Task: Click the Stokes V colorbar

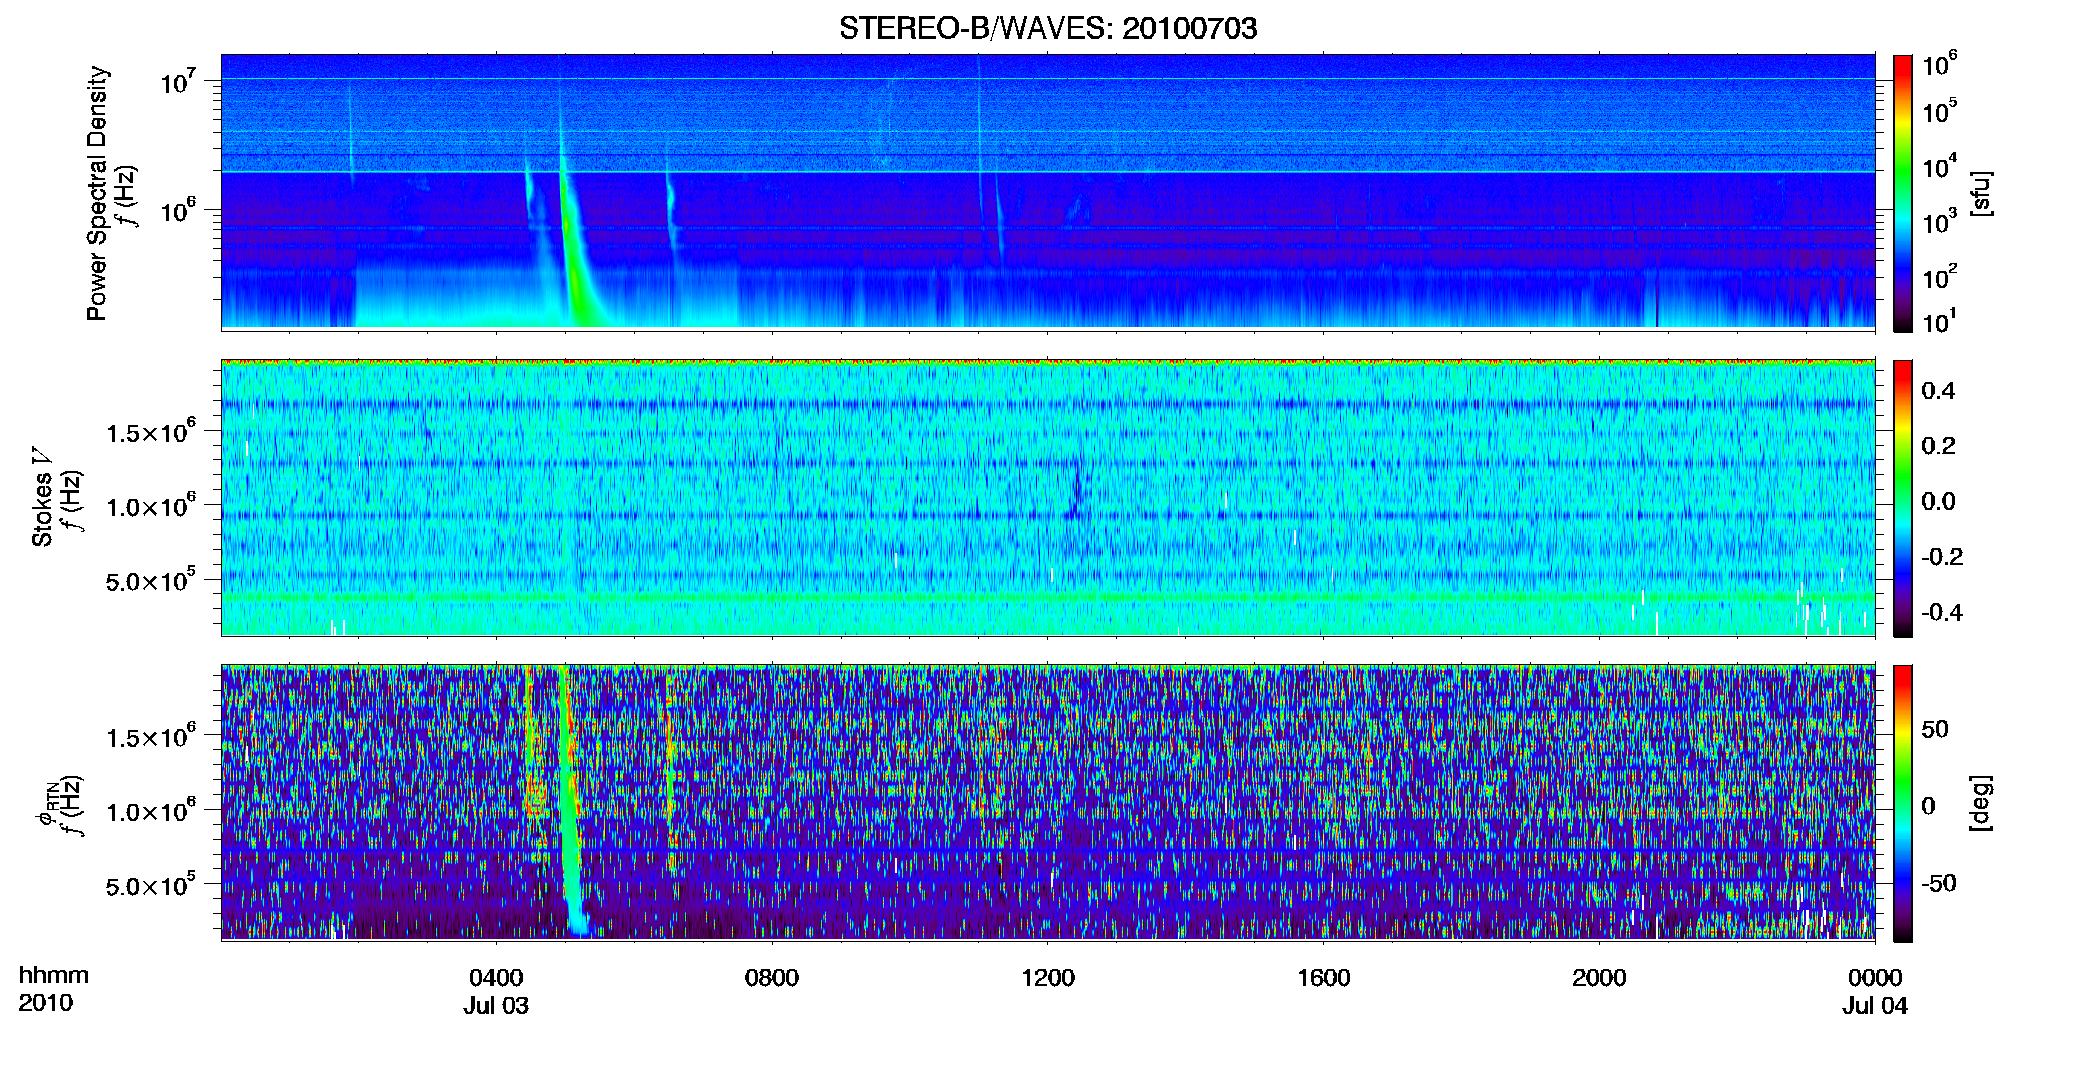Action: click(1903, 498)
